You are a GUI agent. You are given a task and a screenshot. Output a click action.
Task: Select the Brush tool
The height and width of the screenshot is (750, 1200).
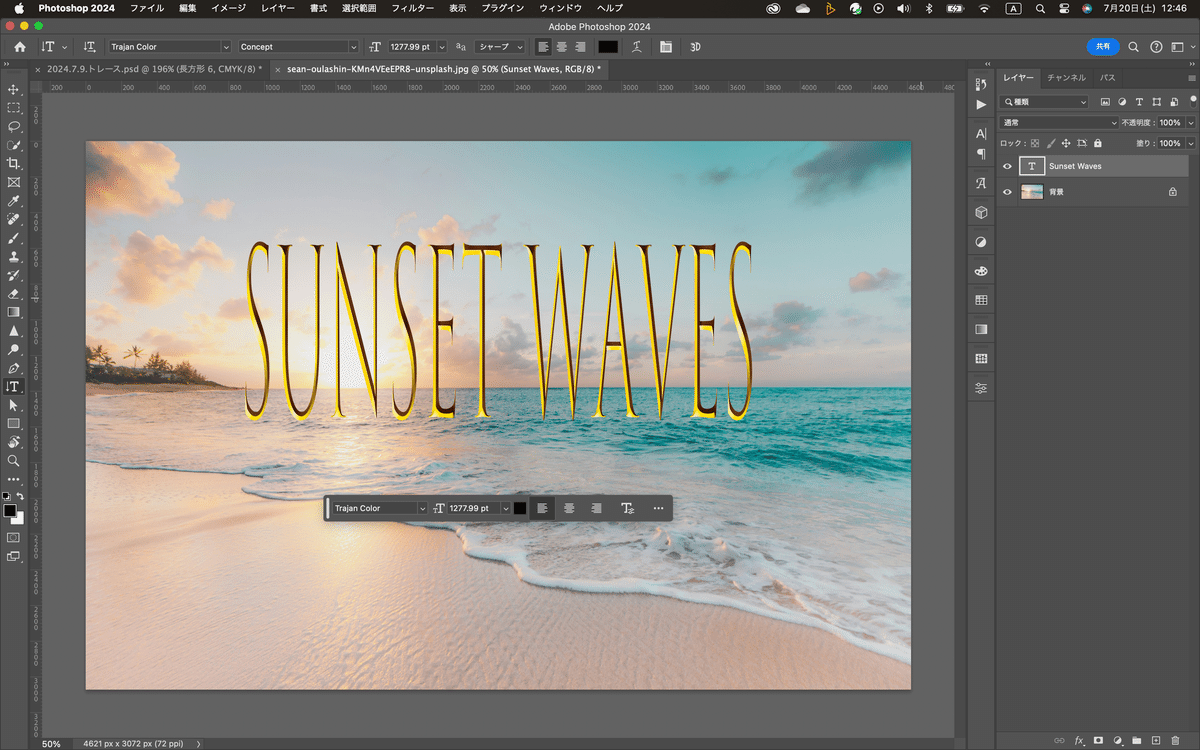[13, 239]
